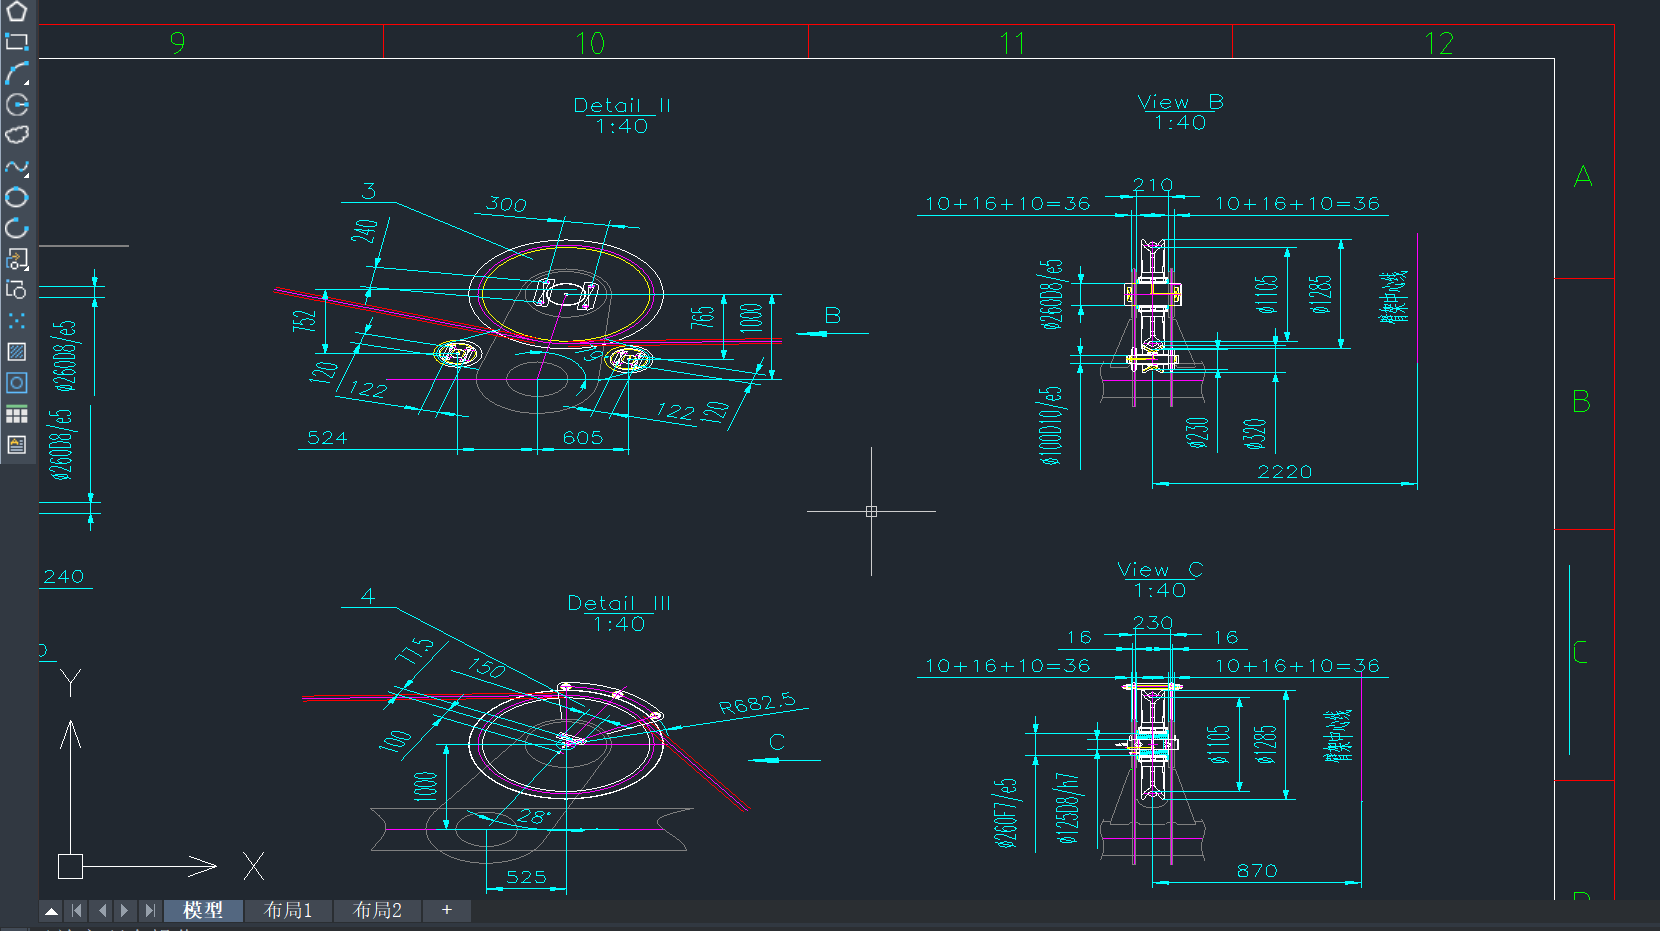The height and width of the screenshot is (931, 1660).
Task: Click the '2220' dimension text
Action: [1285, 472]
